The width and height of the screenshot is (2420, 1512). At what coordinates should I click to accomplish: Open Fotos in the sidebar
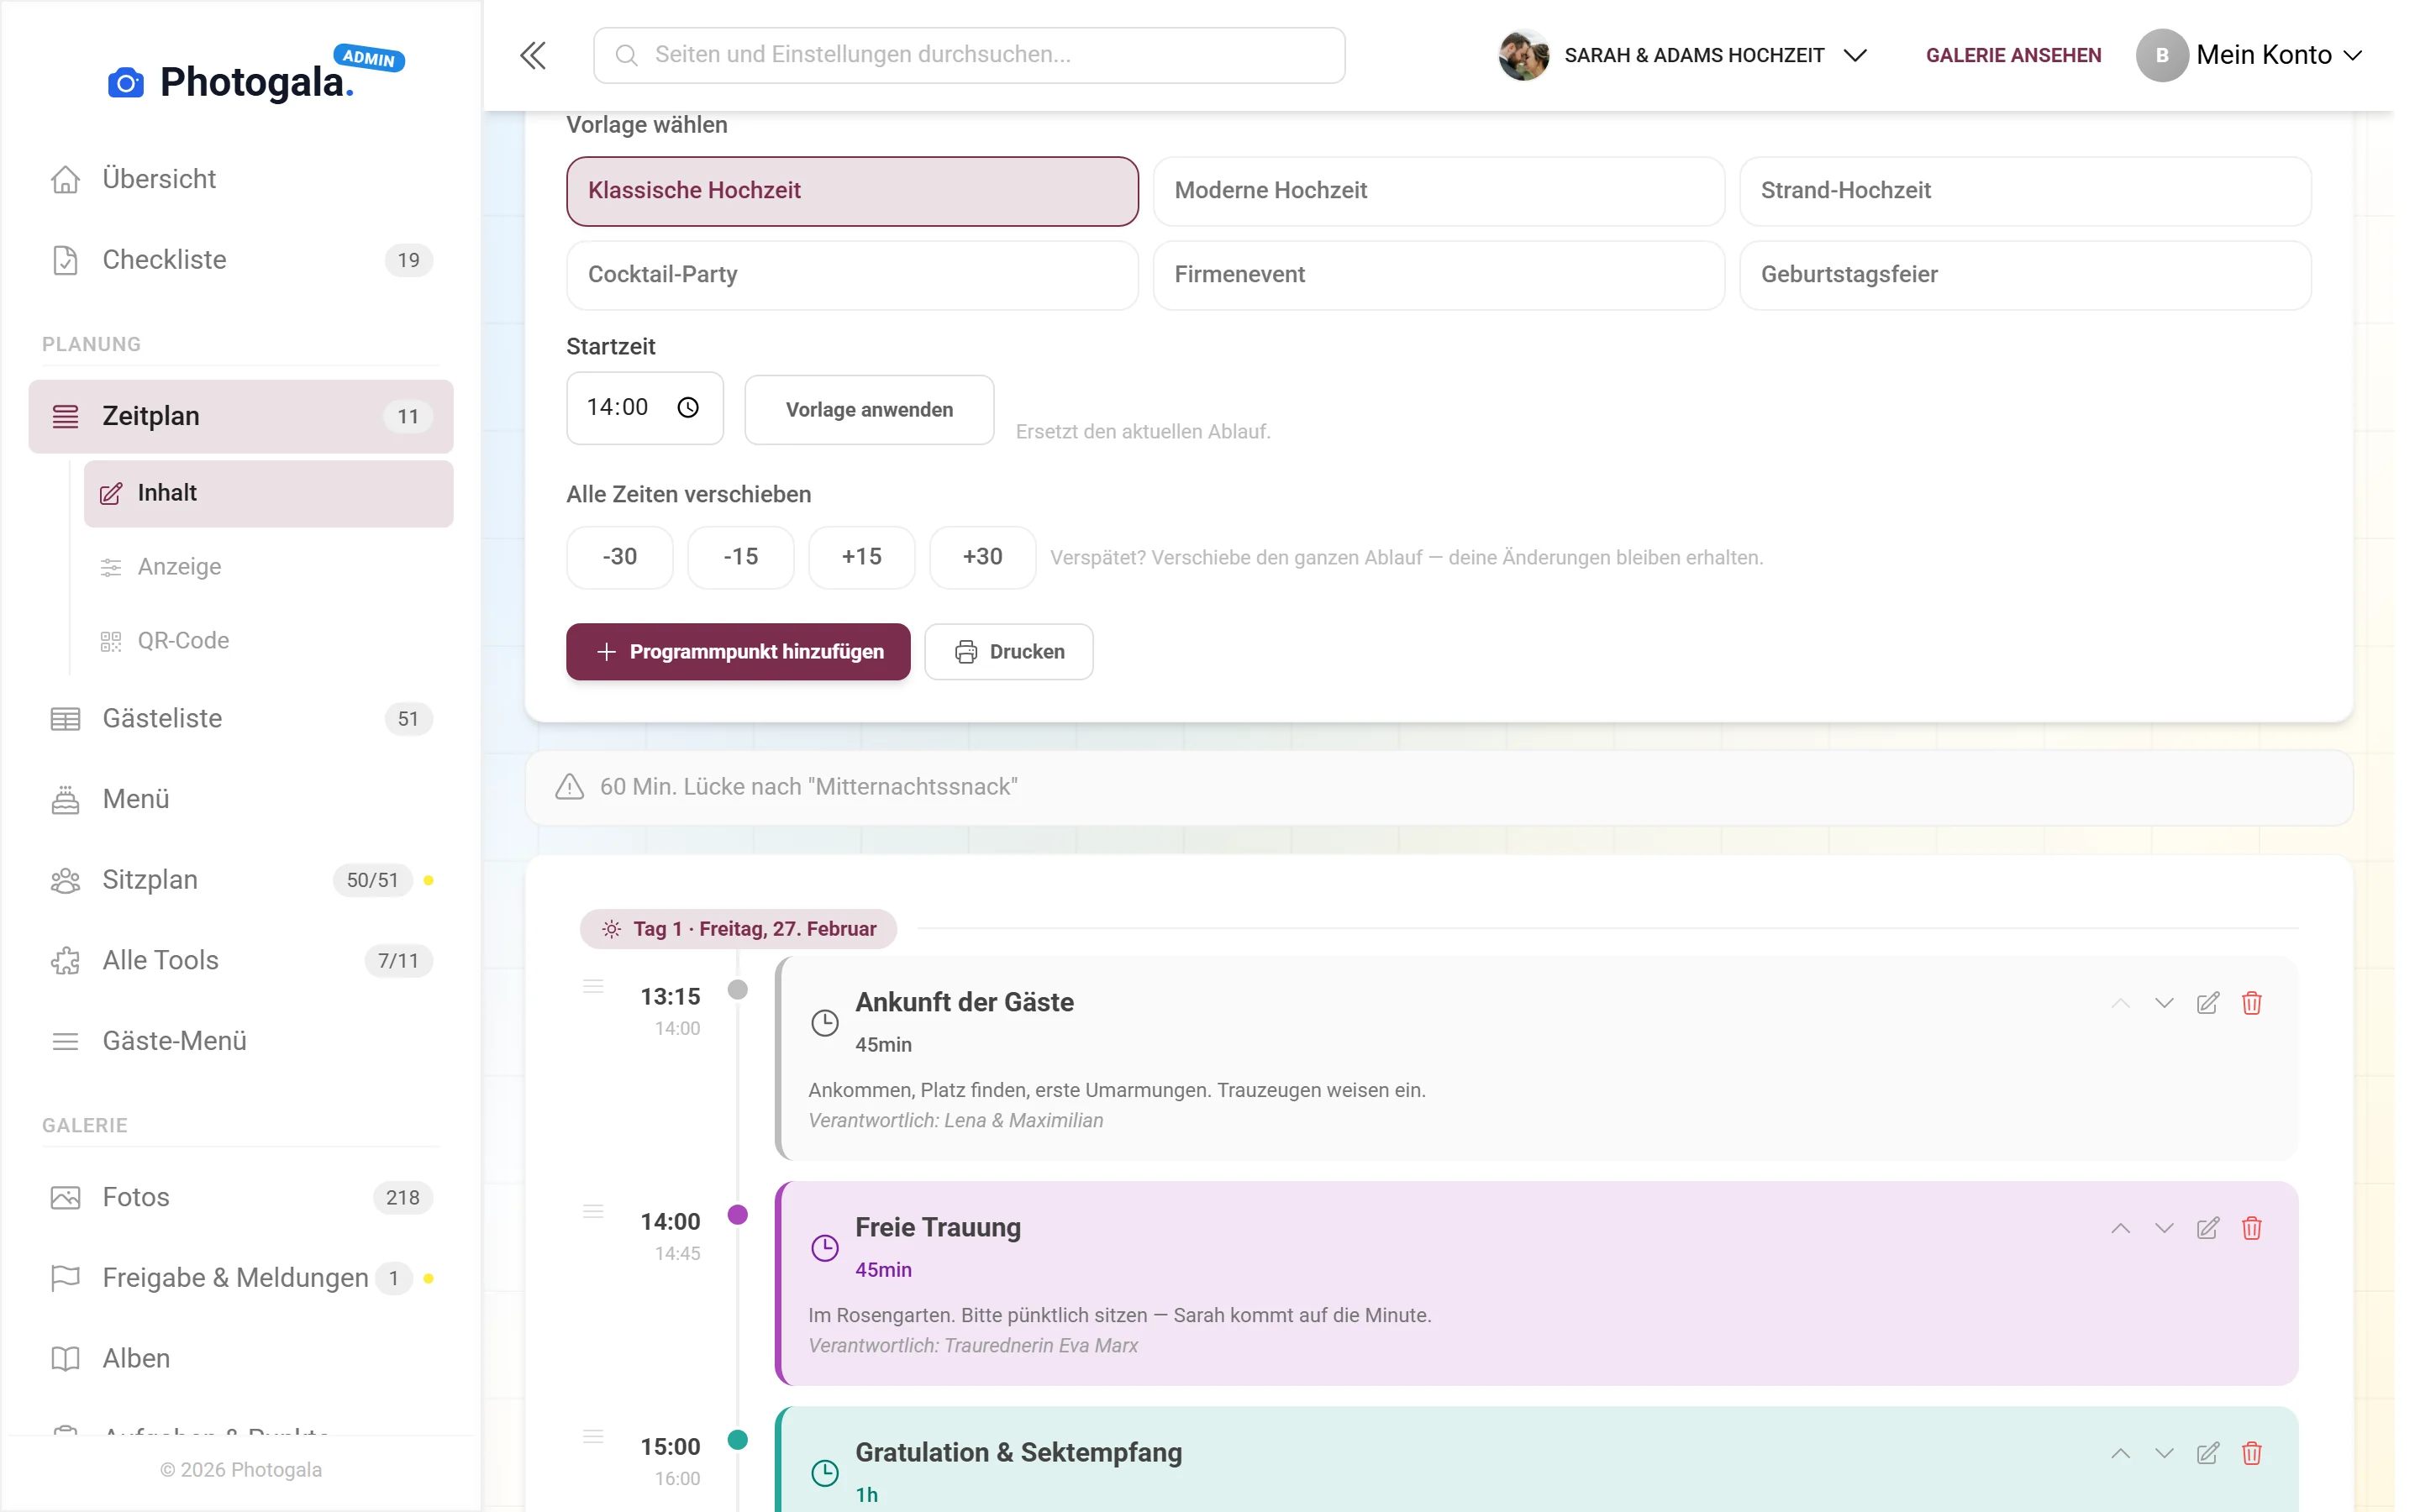(x=241, y=1198)
